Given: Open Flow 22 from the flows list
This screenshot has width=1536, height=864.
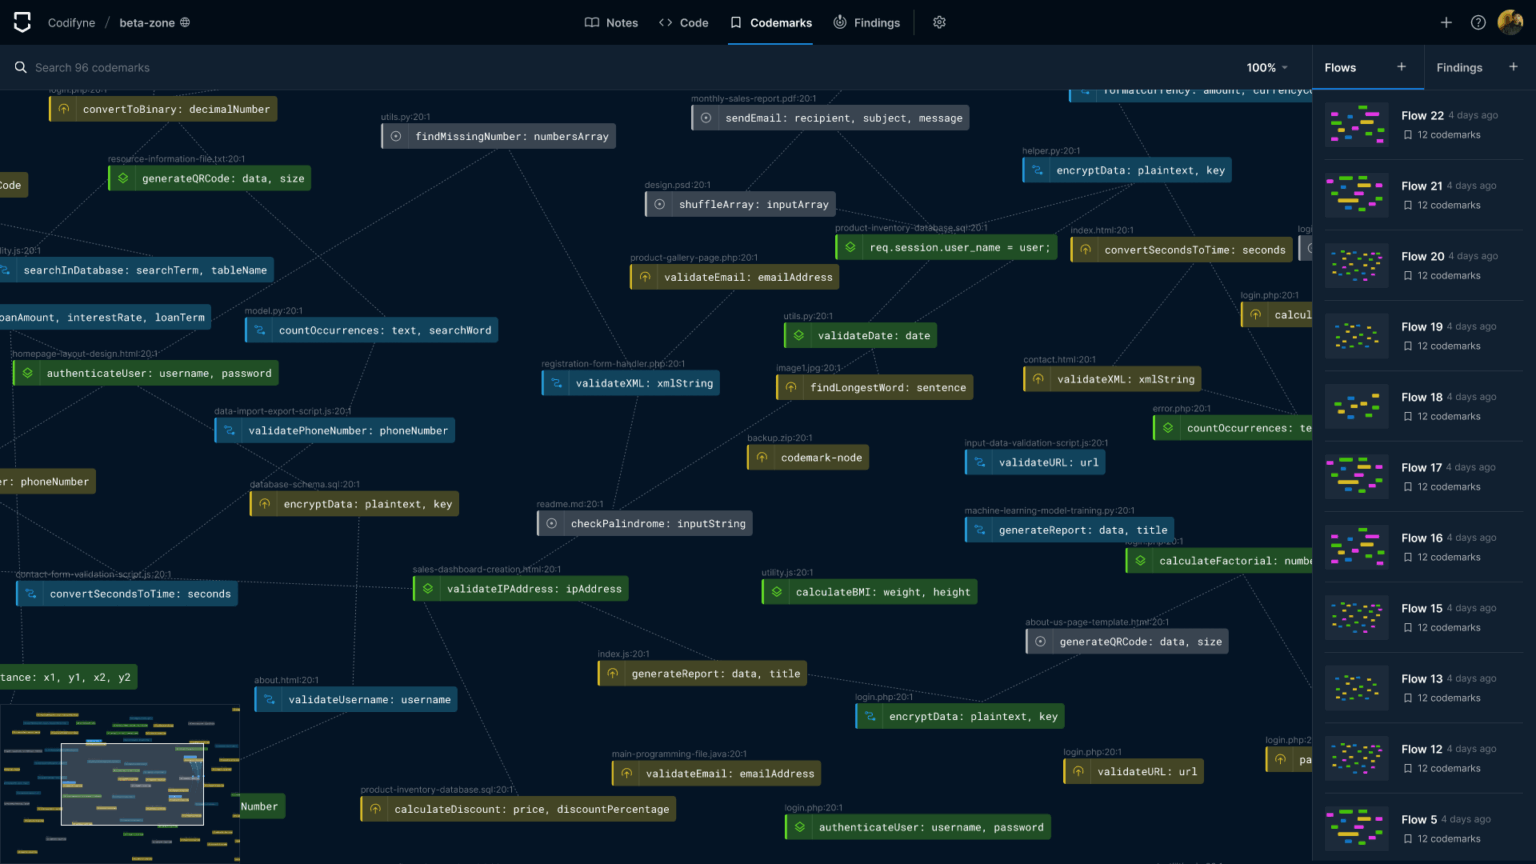Looking at the screenshot, I should pyautogui.click(x=1422, y=116).
